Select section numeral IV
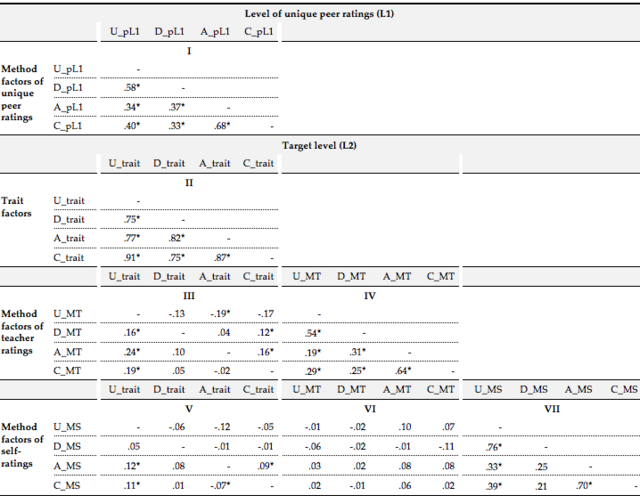Screen dimensions: 640x496 click(370, 296)
